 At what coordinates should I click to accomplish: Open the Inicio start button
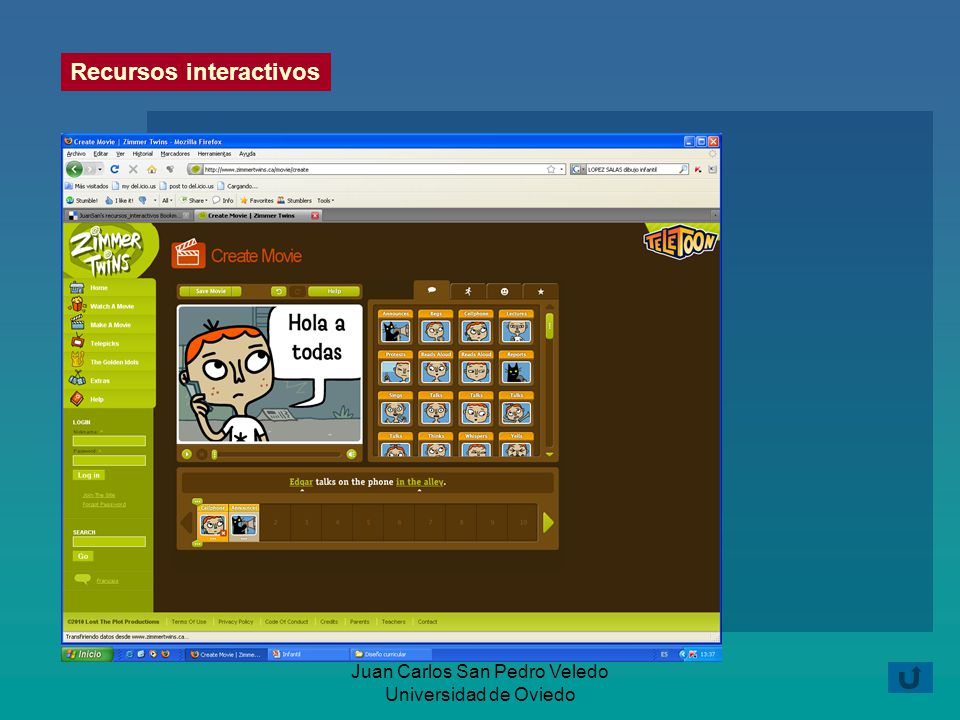[x=88, y=654]
